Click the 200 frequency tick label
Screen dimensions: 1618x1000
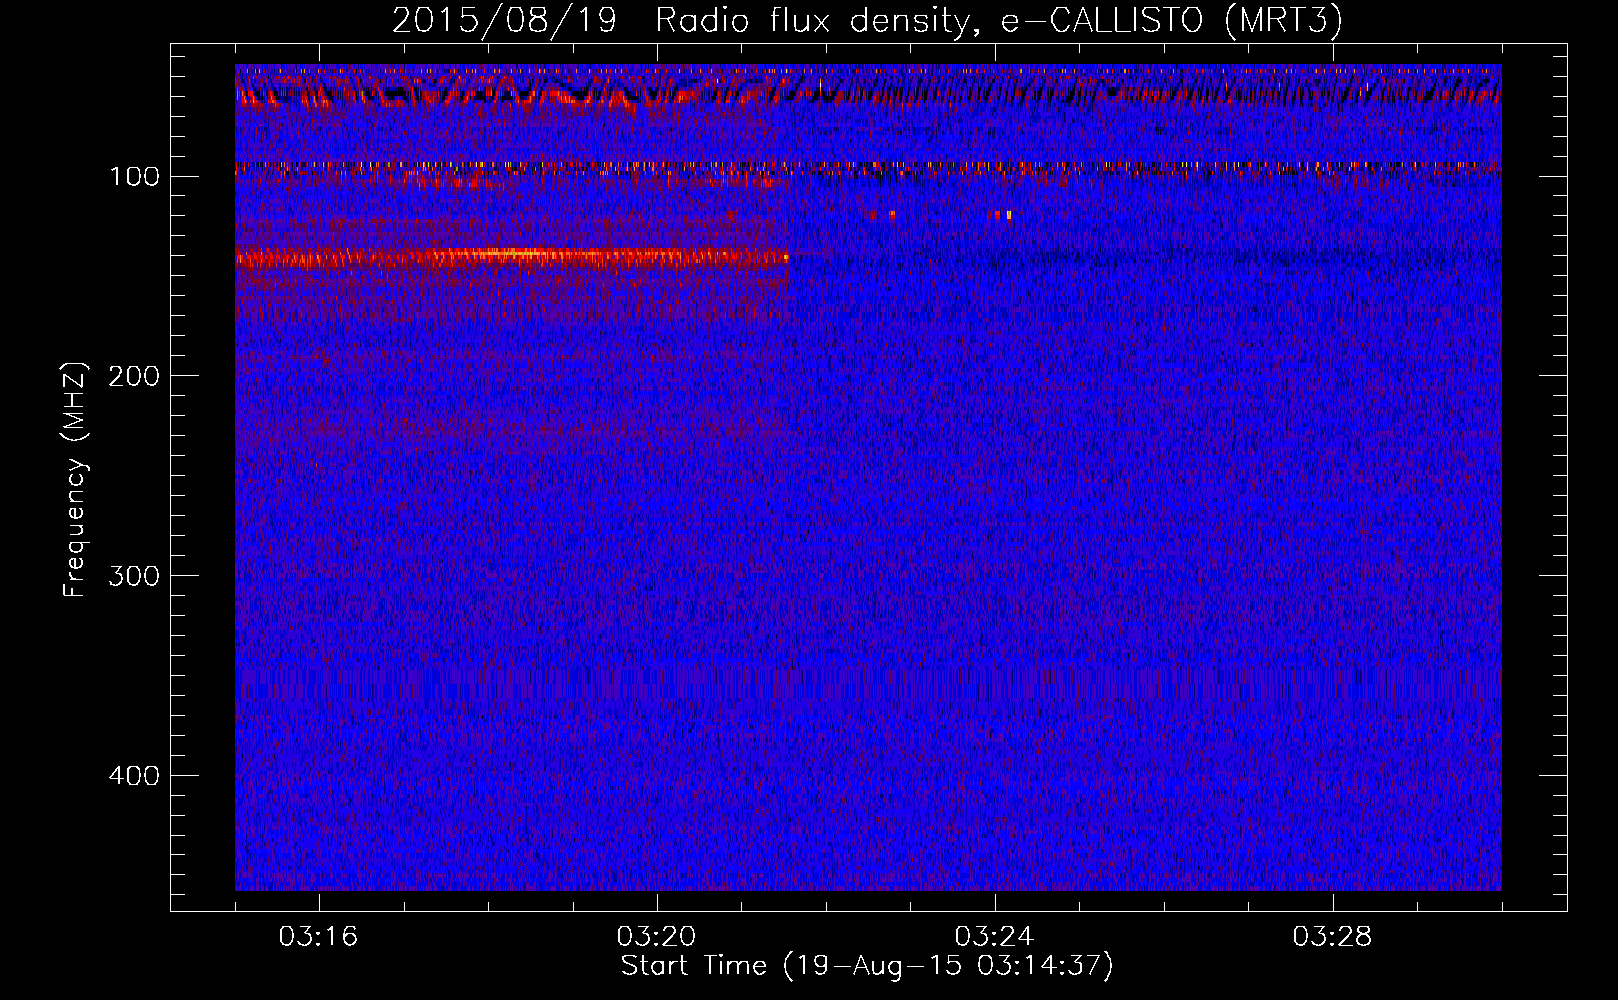pyautogui.click(x=134, y=376)
